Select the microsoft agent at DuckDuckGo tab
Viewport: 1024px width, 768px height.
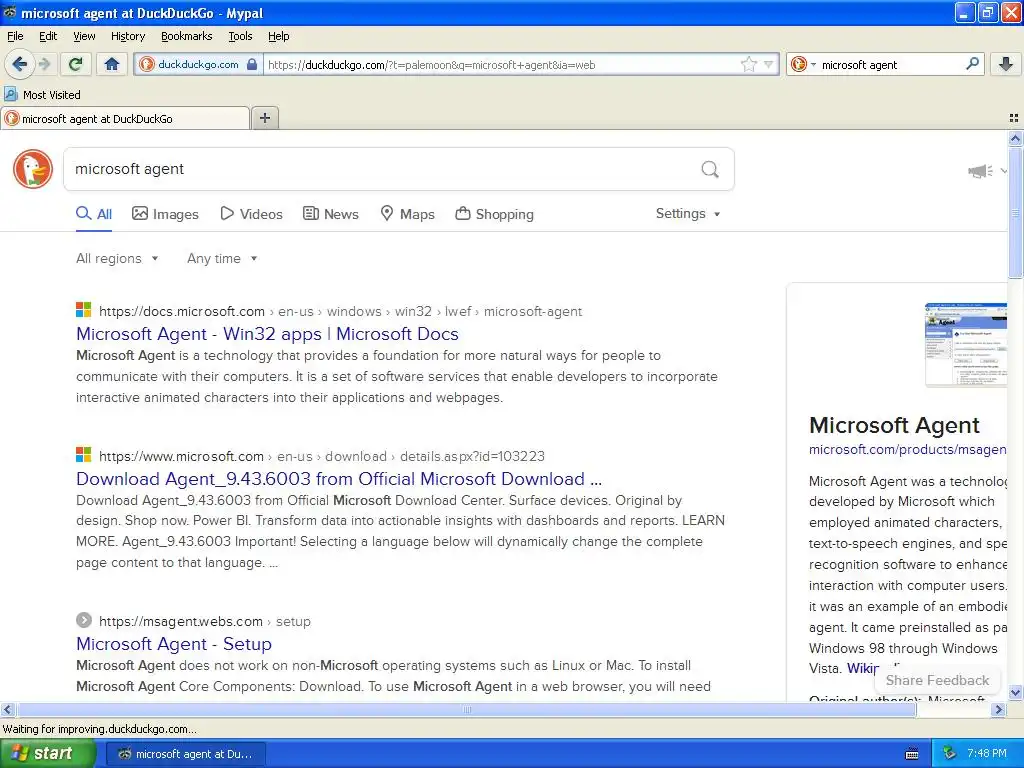125,118
